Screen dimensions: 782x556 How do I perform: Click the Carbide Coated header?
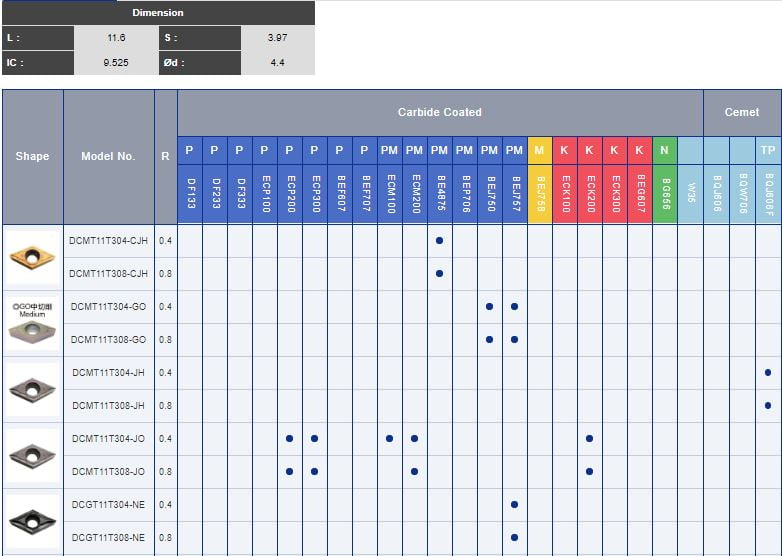439,112
